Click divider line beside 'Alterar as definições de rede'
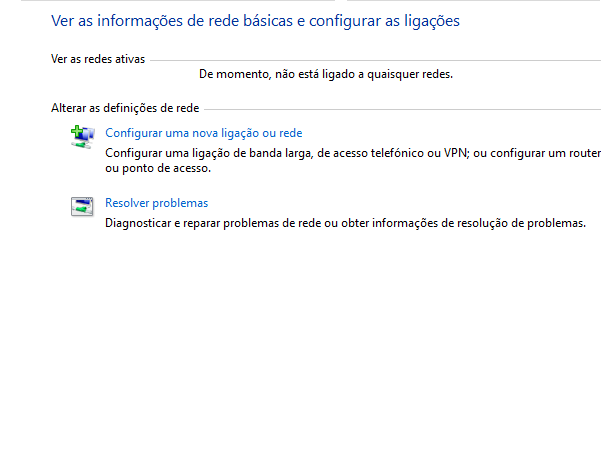Screen dimensions: 615x455 tap(402, 109)
